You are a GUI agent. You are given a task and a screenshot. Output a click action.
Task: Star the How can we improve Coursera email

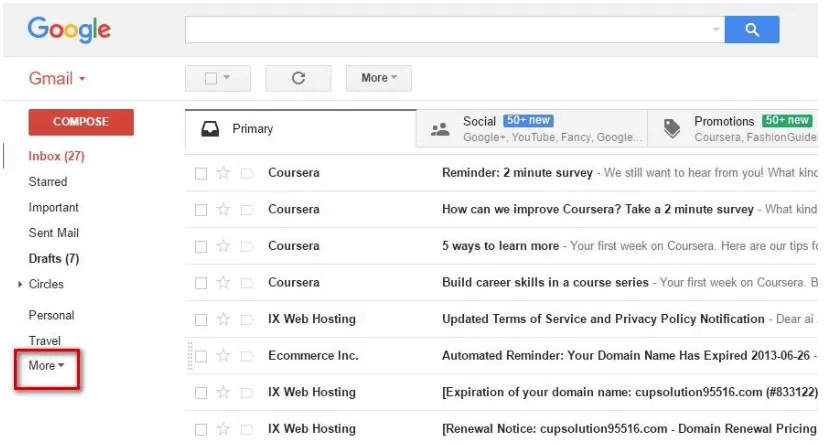(223, 209)
